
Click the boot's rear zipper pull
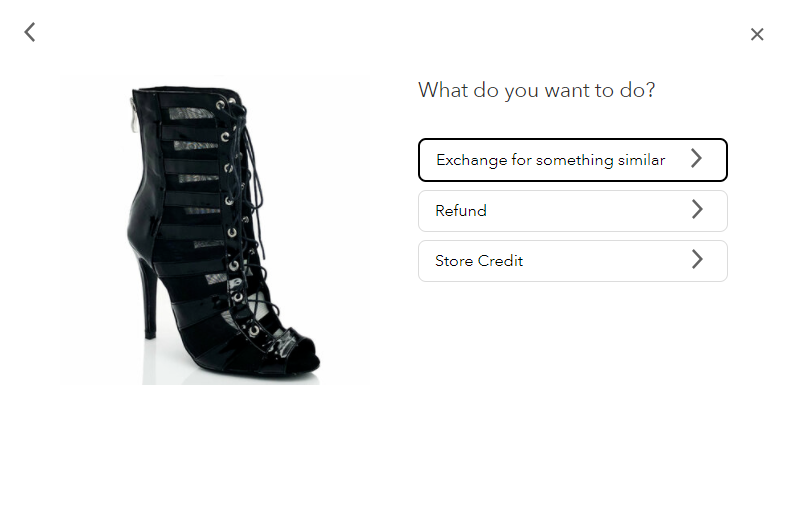(x=134, y=116)
